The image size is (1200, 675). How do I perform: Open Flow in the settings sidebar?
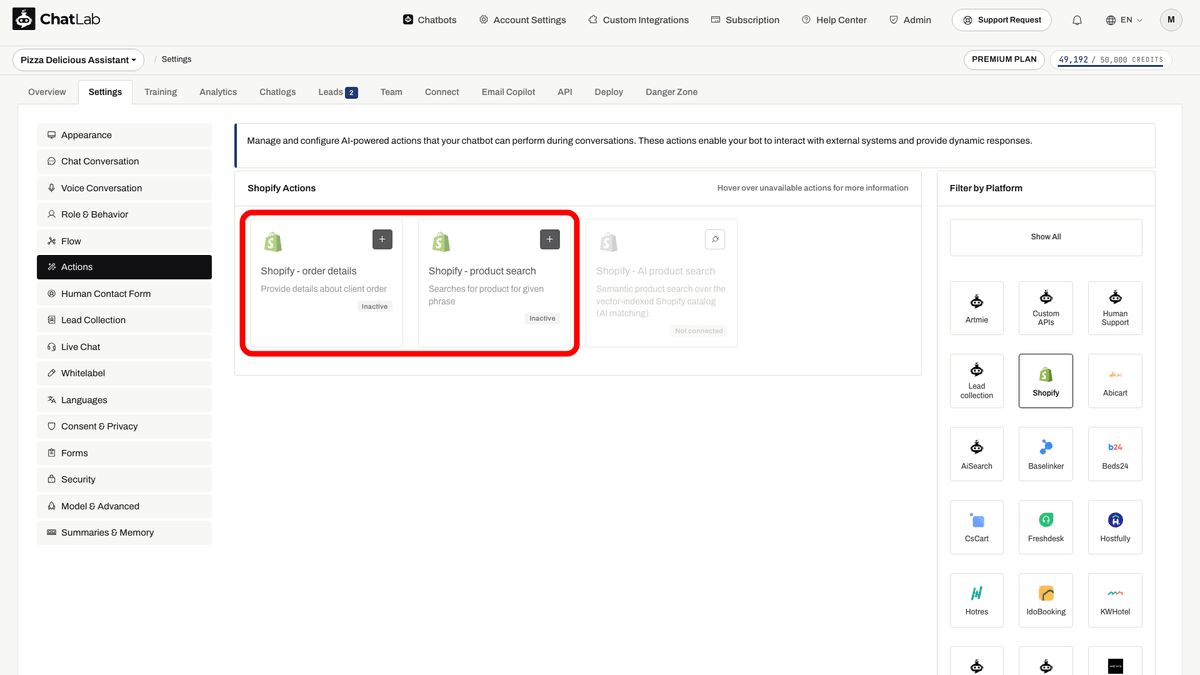coord(124,241)
